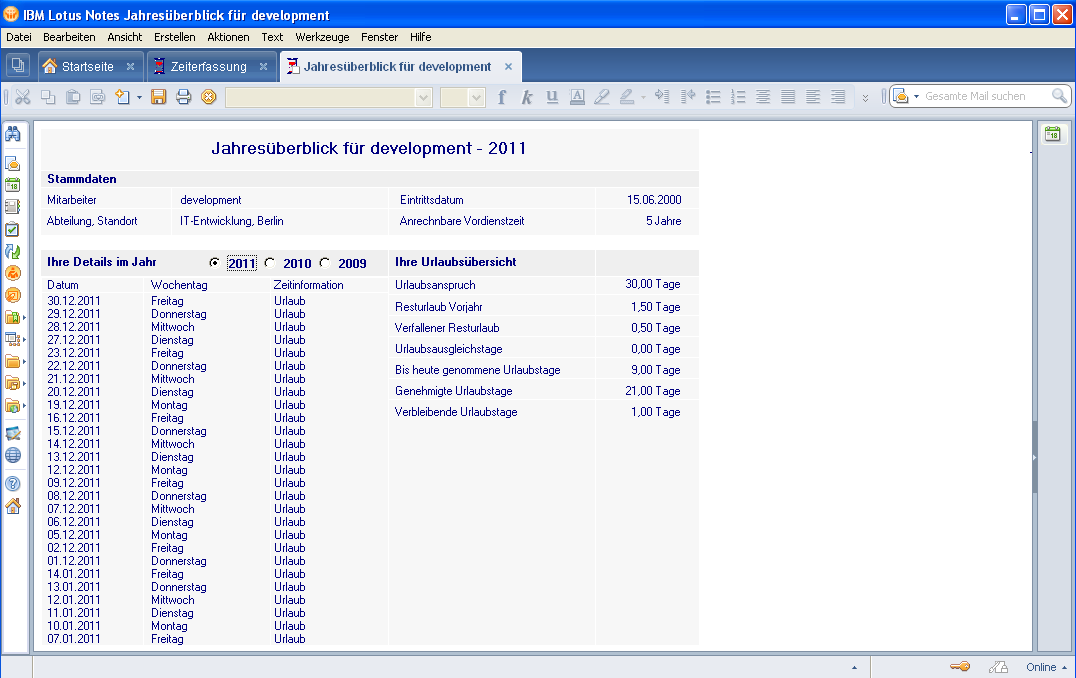
Task: Open the font size dropdown in the toolbar
Action: 477,97
